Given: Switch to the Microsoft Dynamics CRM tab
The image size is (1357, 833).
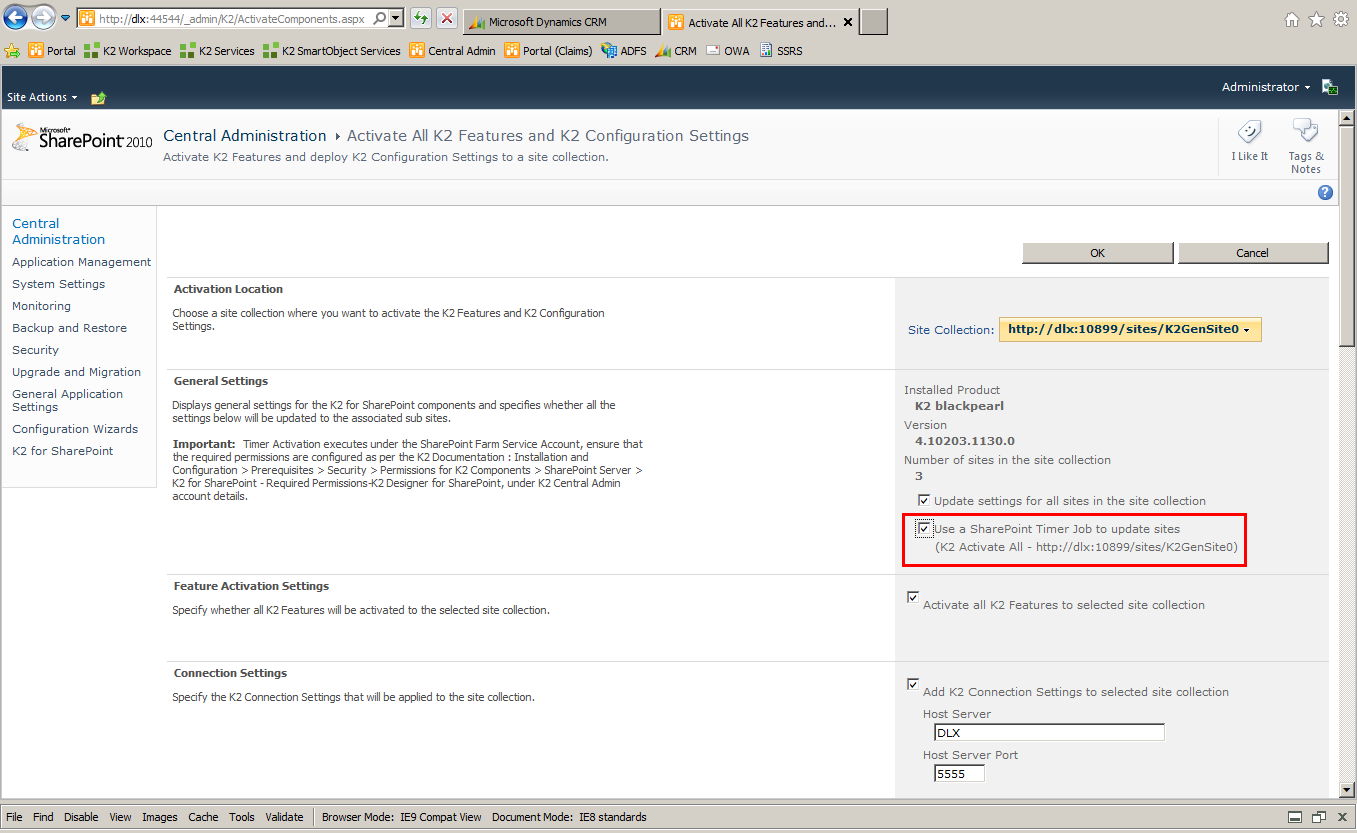Looking at the screenshot, I should point(562,22).
